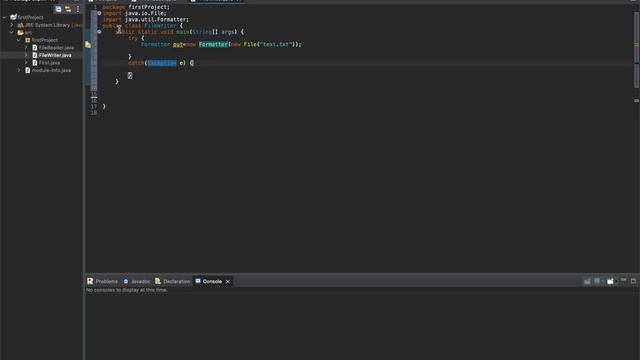Click the firstProject project icon
This screenshot has width=640, height=360.
13,17
